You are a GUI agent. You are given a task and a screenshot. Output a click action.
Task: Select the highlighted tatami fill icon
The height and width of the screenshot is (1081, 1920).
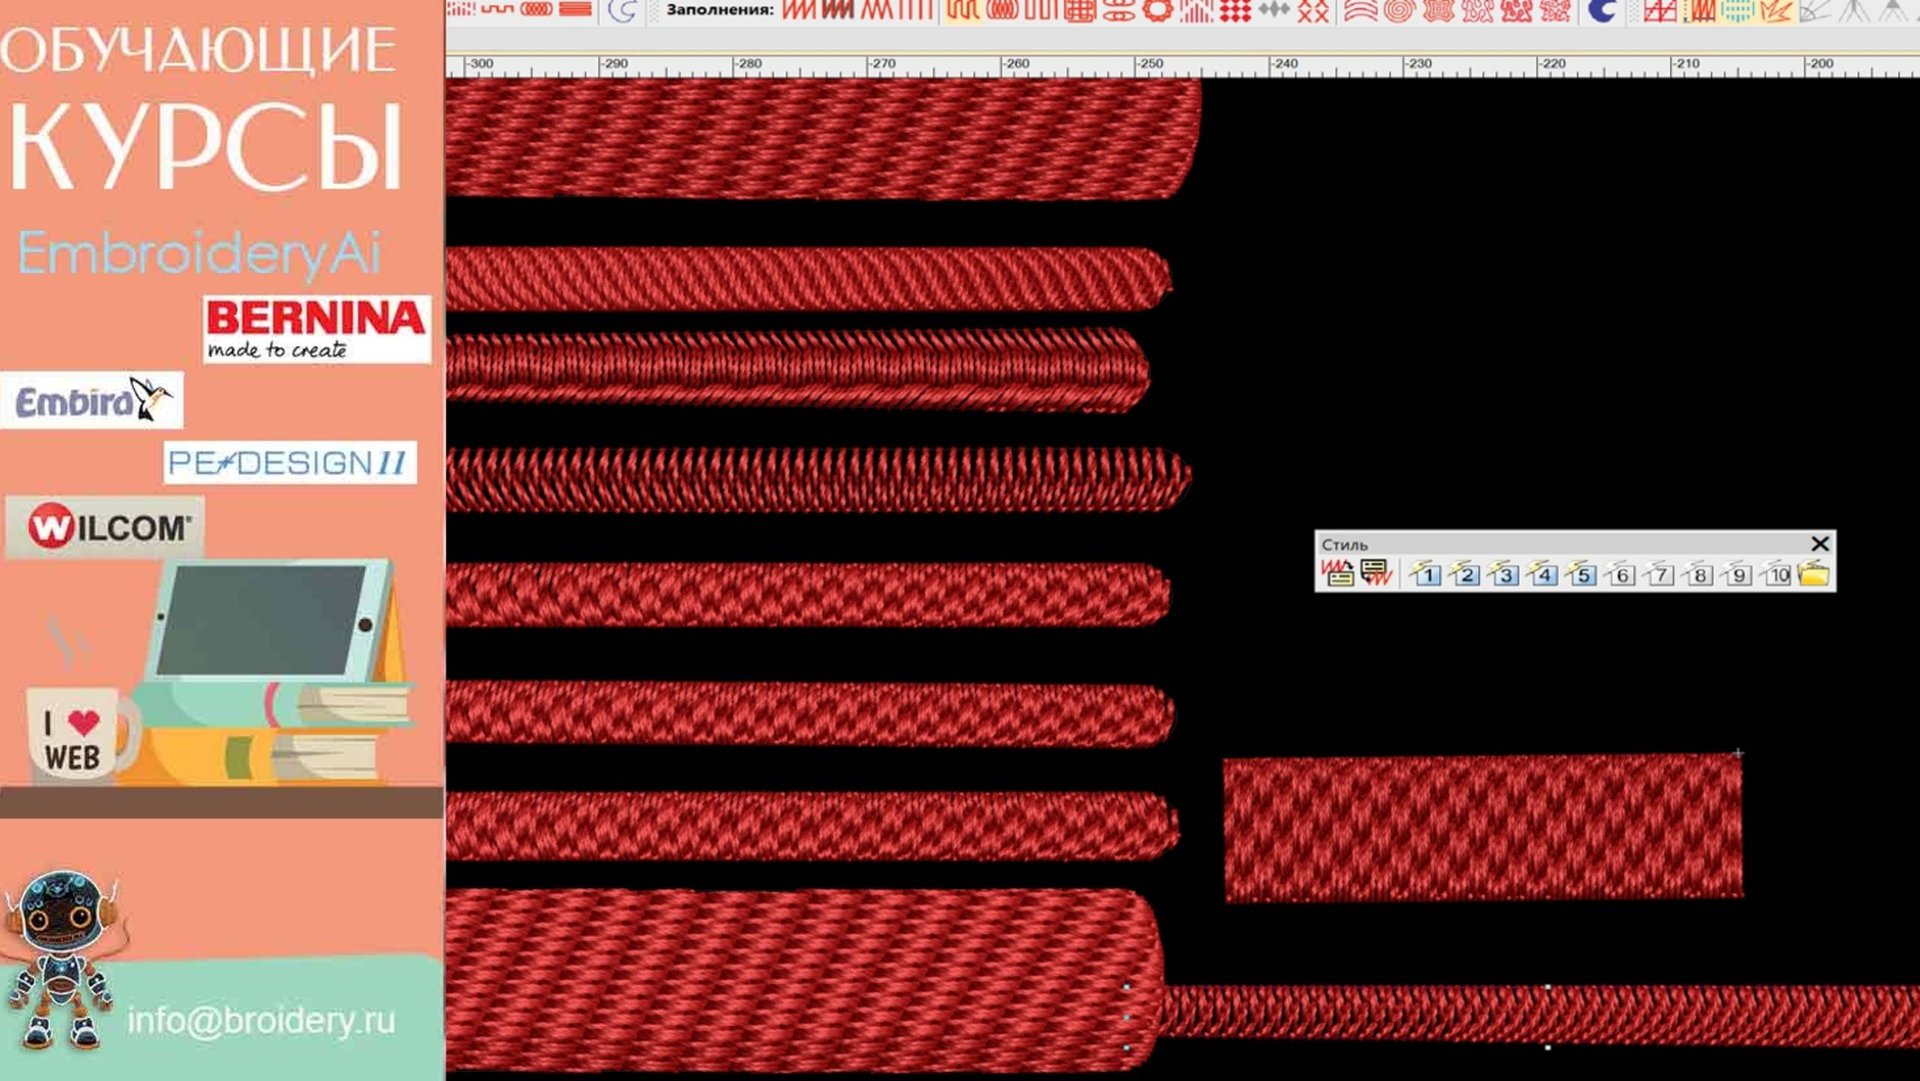(962, 10)
